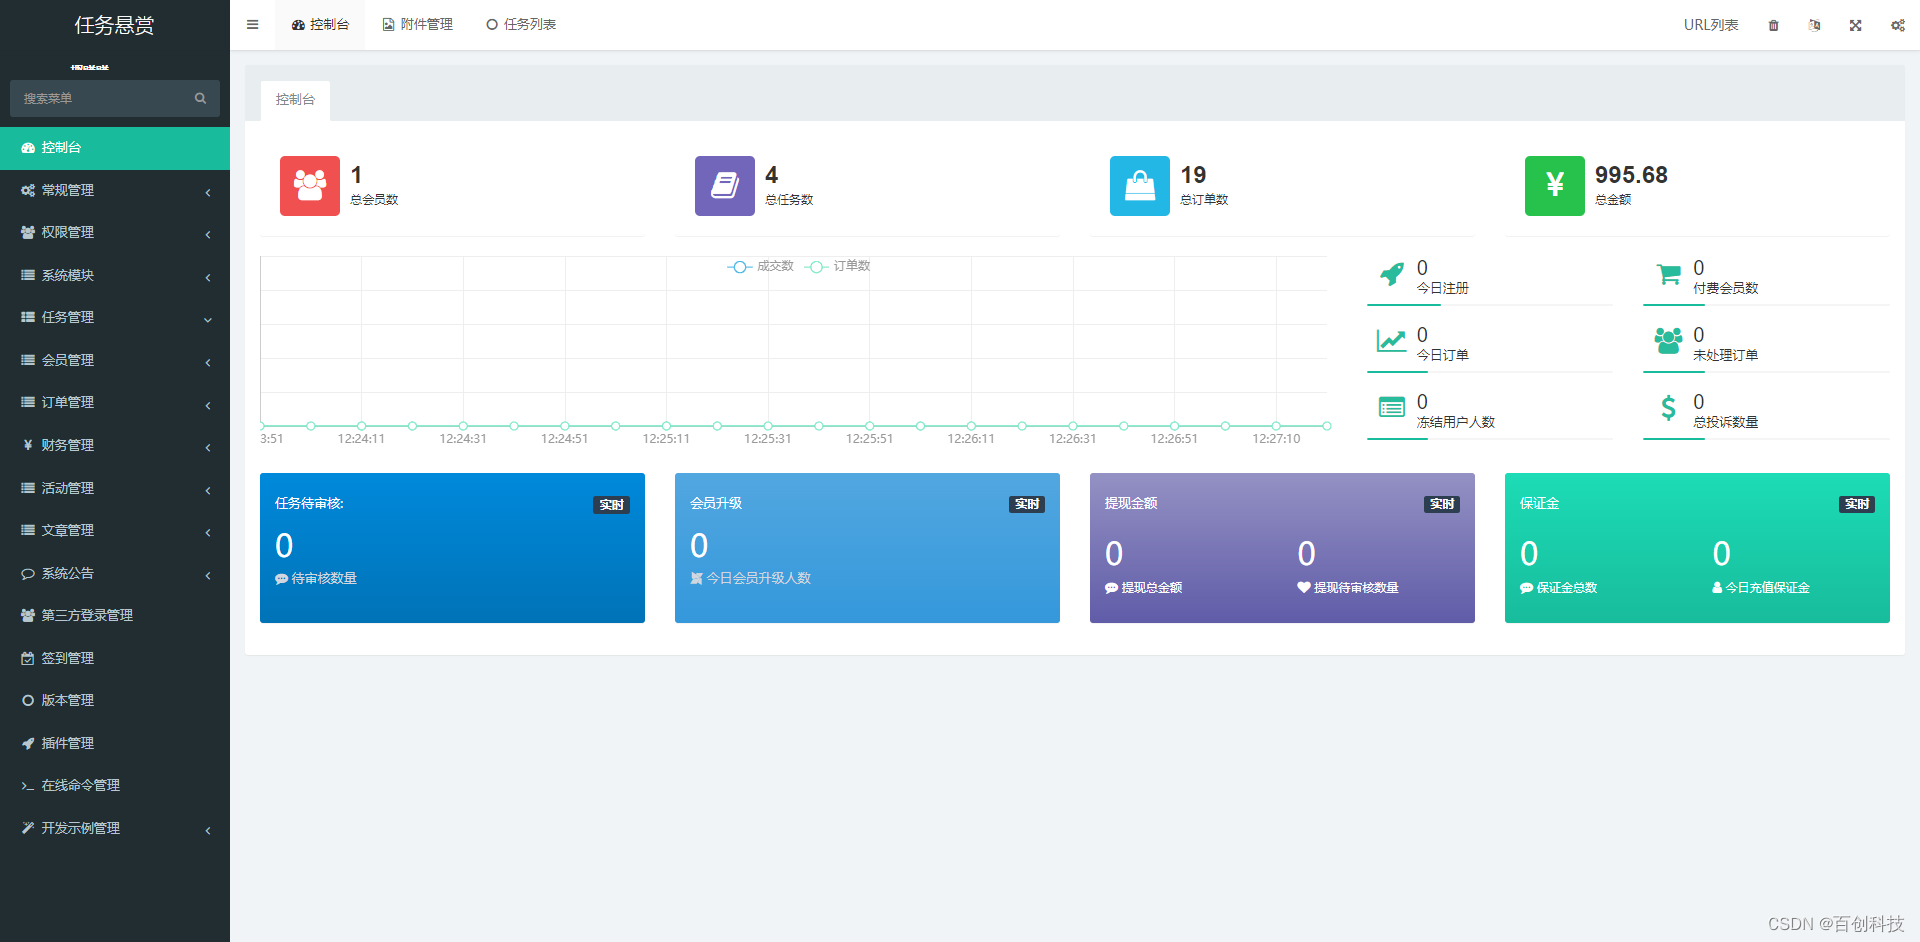
Task: Click chart data point at 12:26:11
Action: coord(971,426)
